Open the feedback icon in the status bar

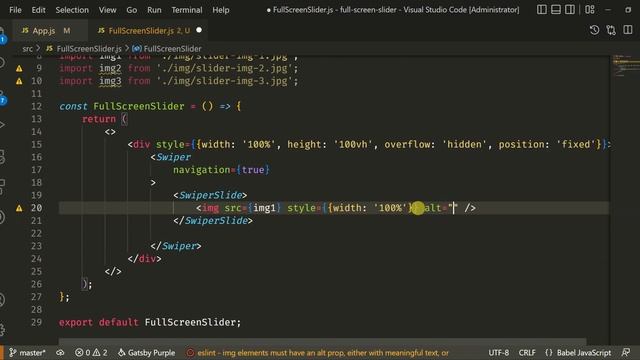pyautogui.click(x=626, y=353)
